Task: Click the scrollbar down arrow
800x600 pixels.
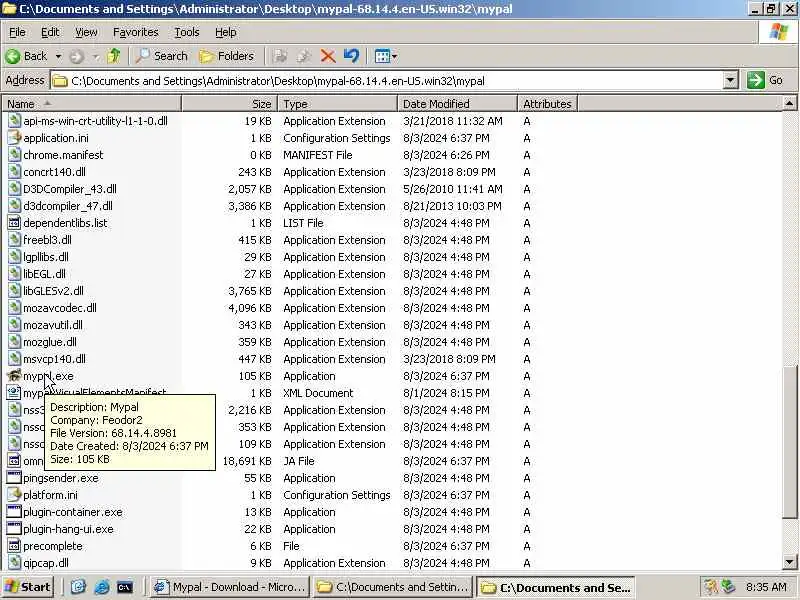Action: click(789, 563)
